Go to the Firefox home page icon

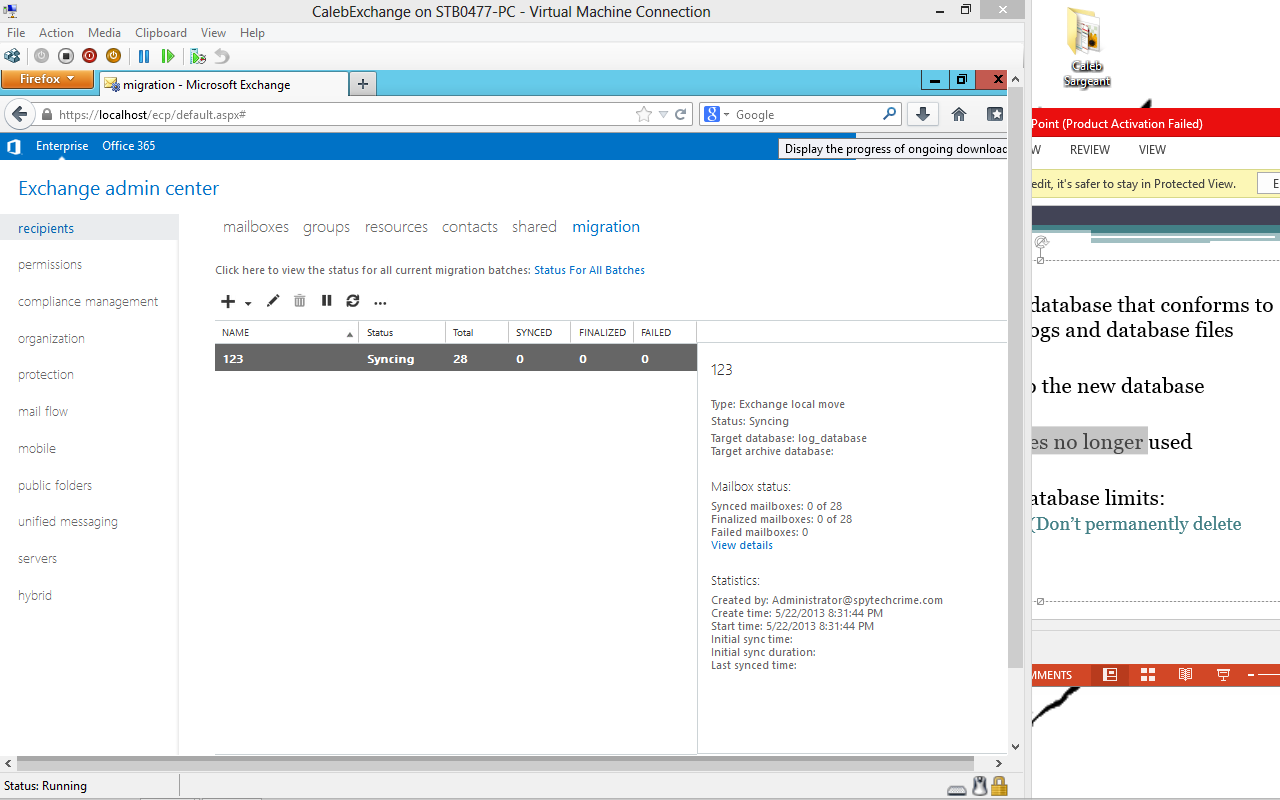959,114
